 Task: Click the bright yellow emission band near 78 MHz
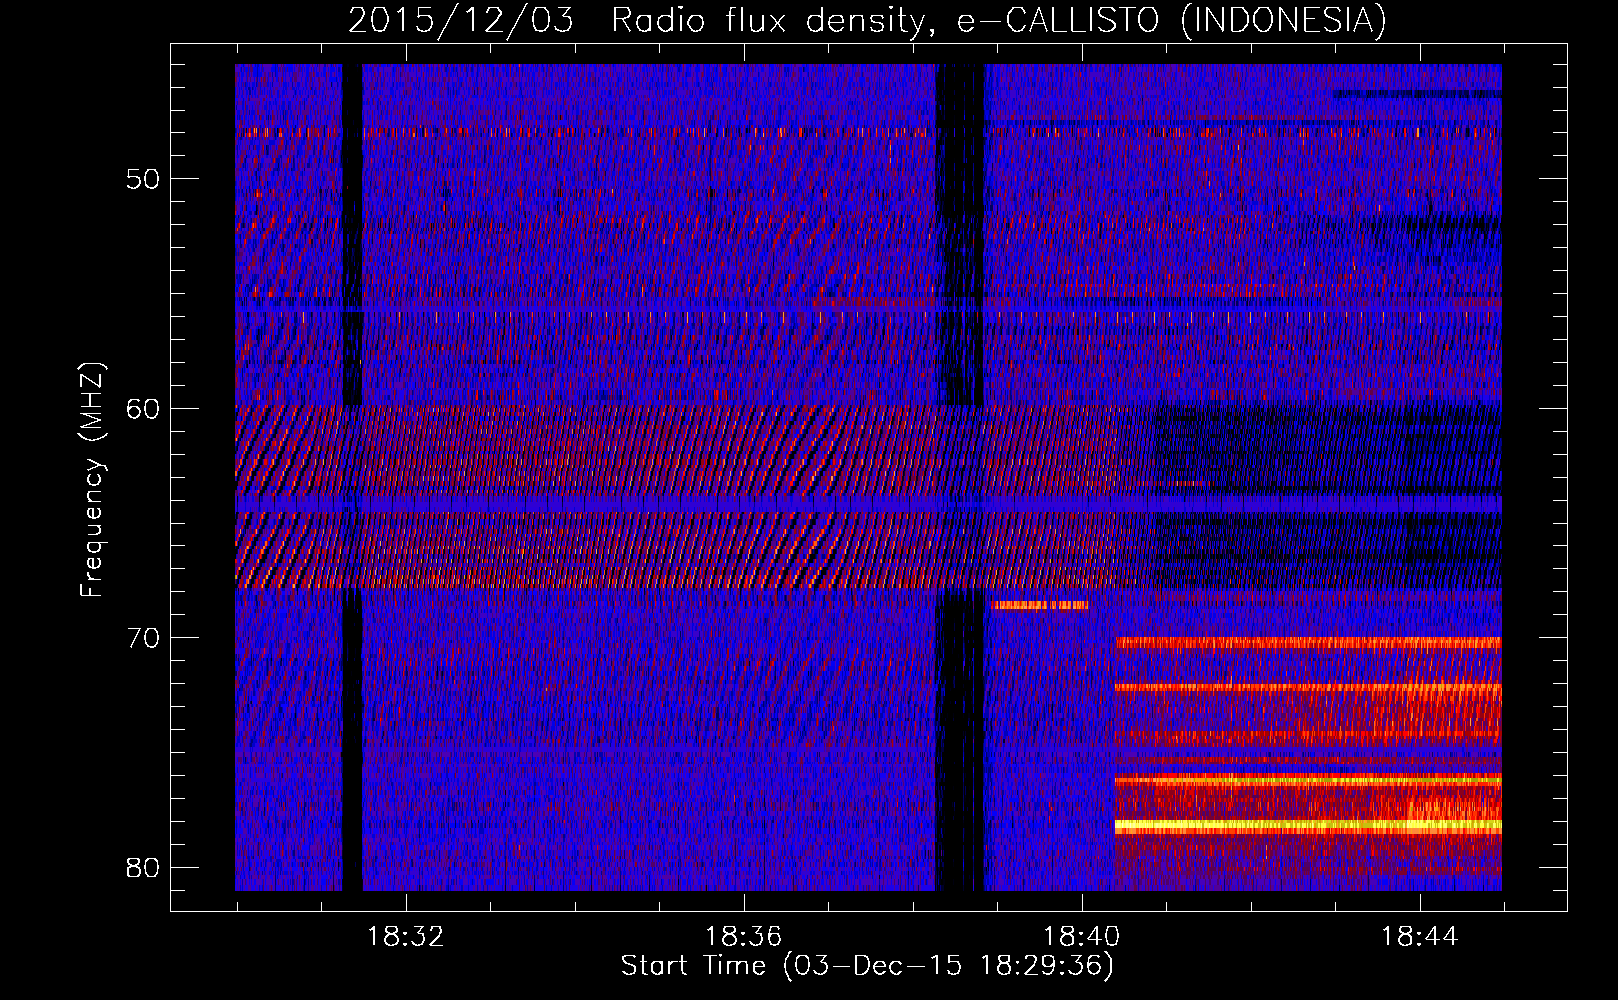1308,826
